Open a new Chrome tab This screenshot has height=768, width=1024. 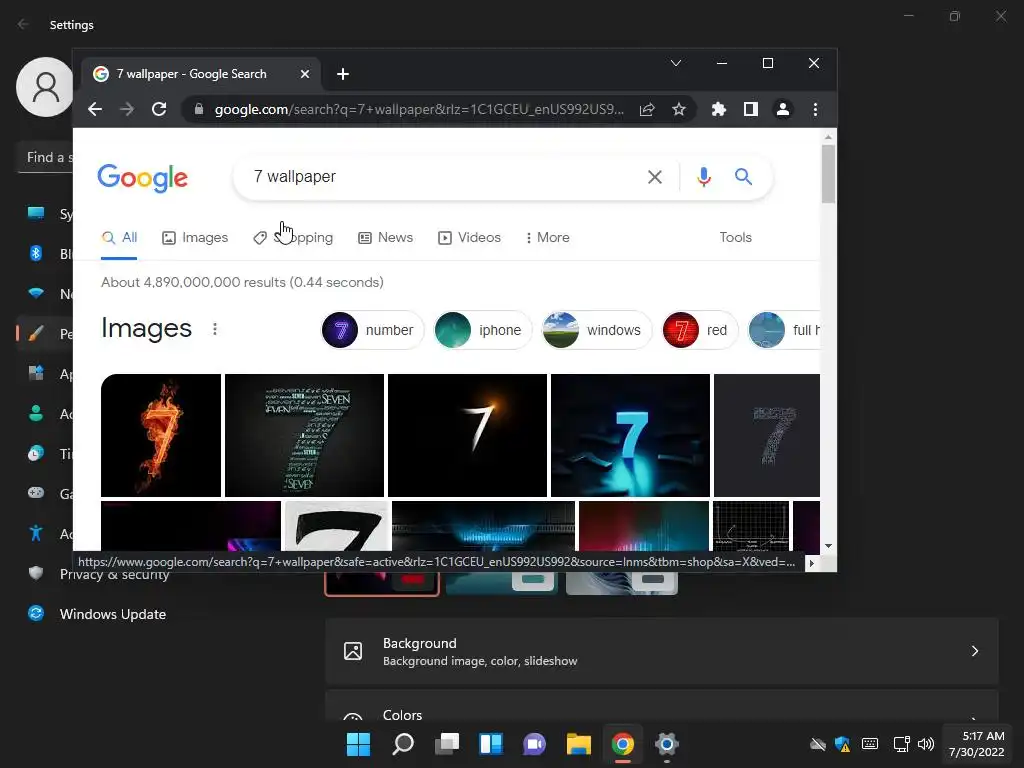click(x=343, y=74)
